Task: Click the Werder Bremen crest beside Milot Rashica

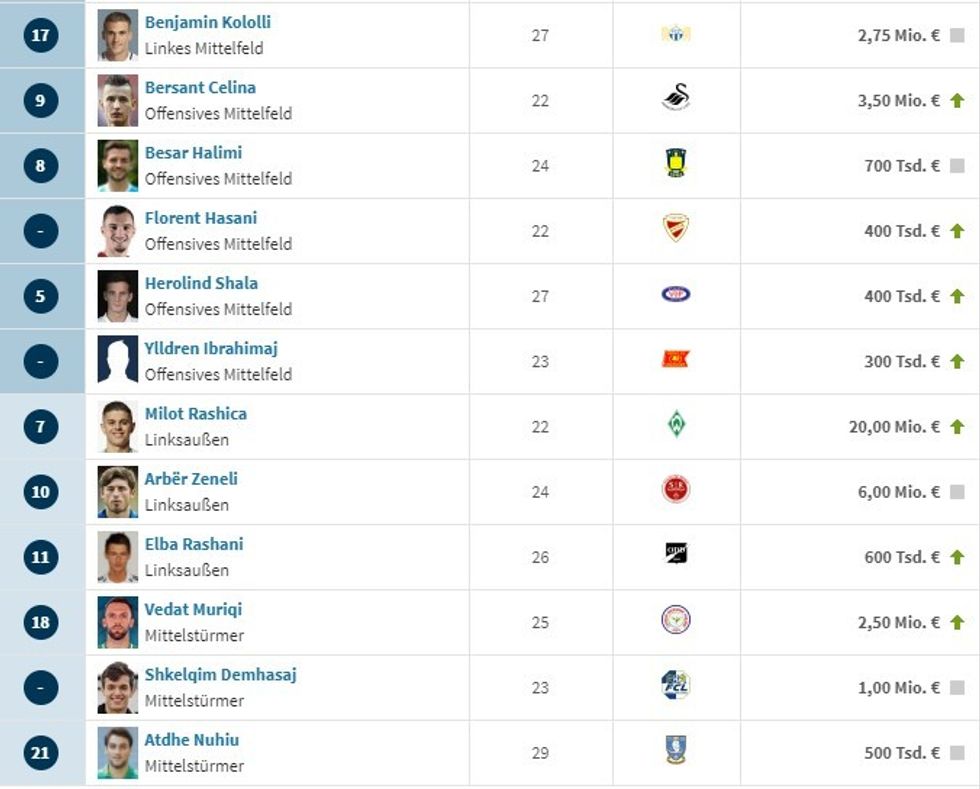Action: [x=676, y=425]
